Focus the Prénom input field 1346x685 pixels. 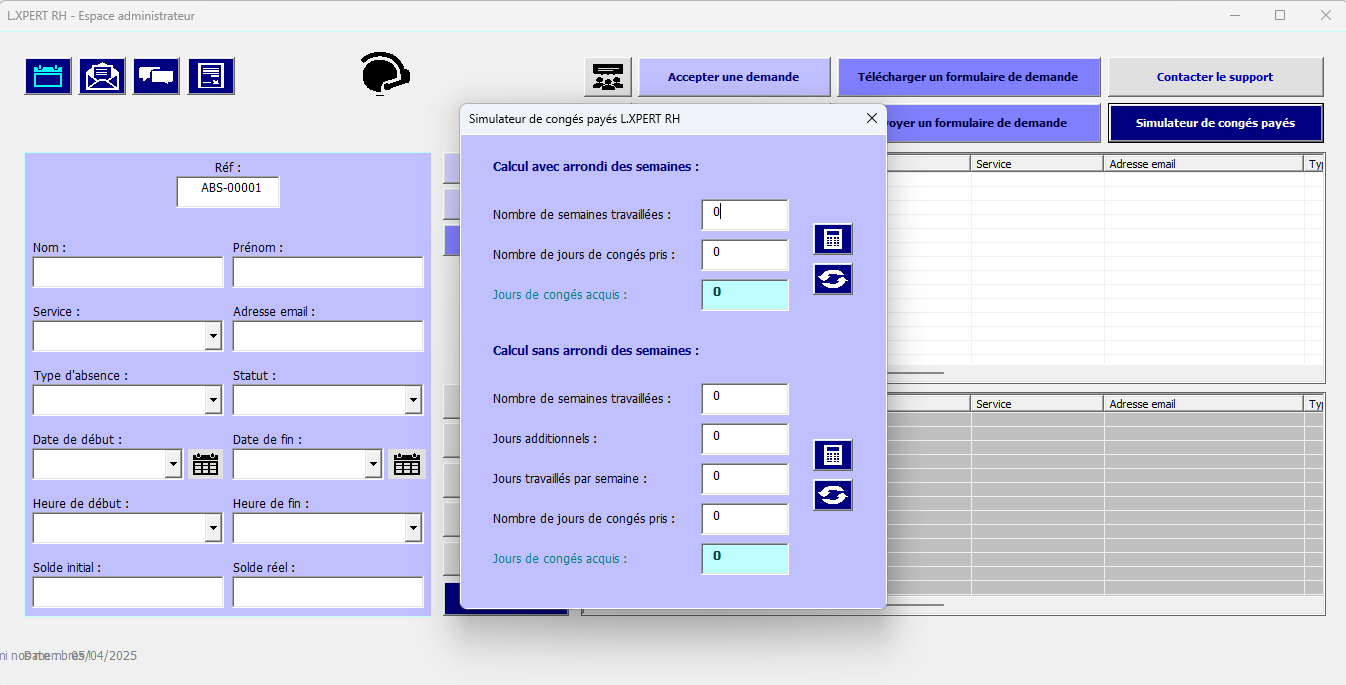(328, 272)
